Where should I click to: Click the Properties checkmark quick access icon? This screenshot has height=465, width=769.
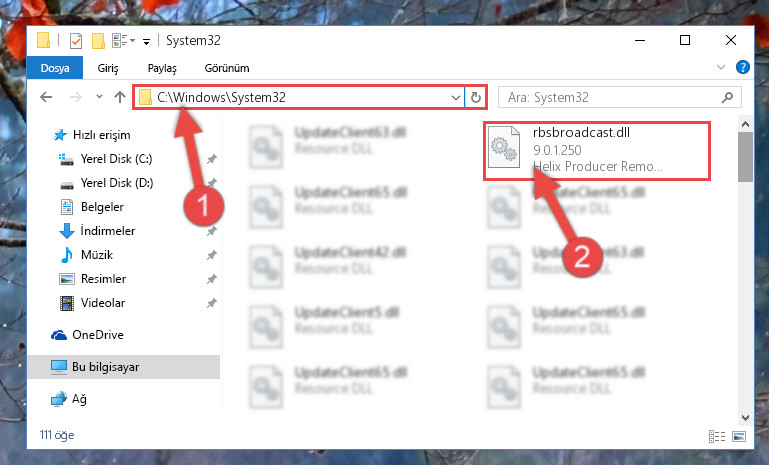(x=76, y=41)
